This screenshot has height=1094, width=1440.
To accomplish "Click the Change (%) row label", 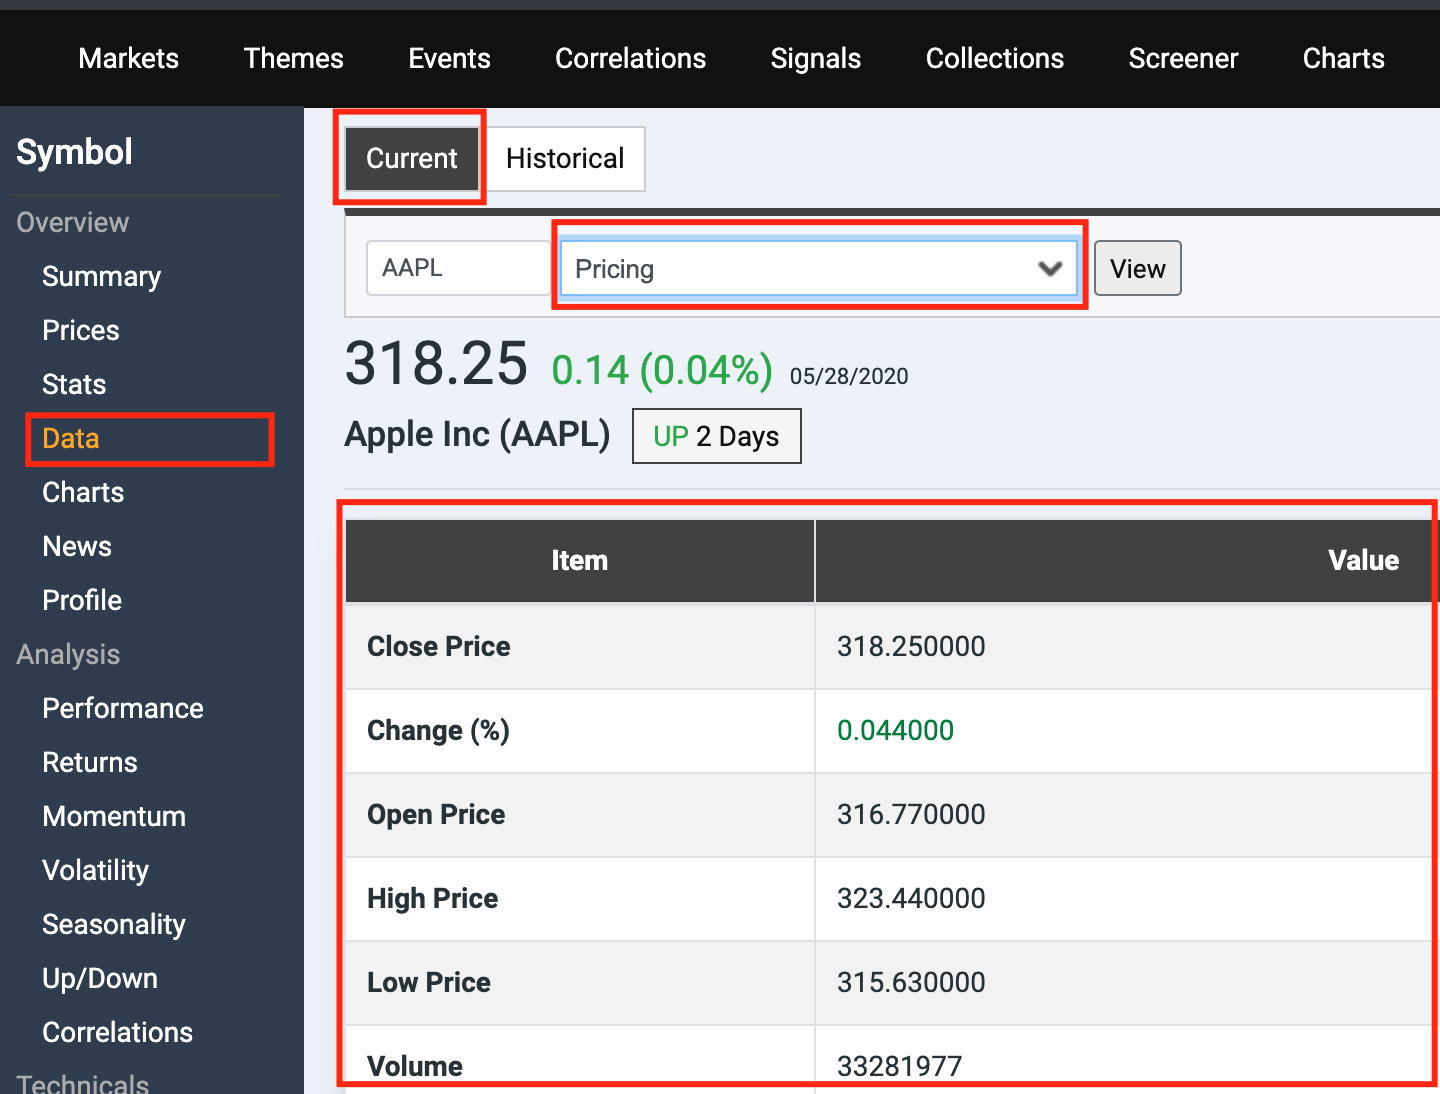I will [438, 730].
